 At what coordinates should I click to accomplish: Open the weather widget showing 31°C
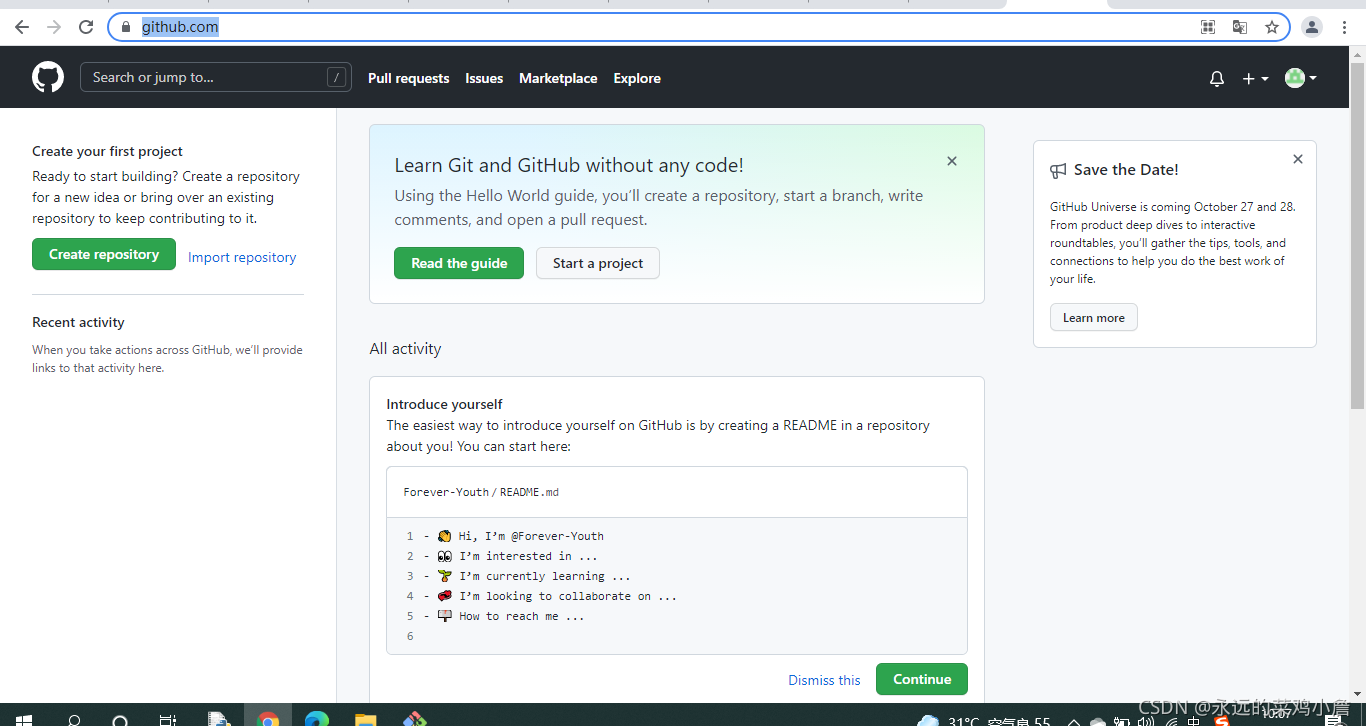click(x=985, y=720)
